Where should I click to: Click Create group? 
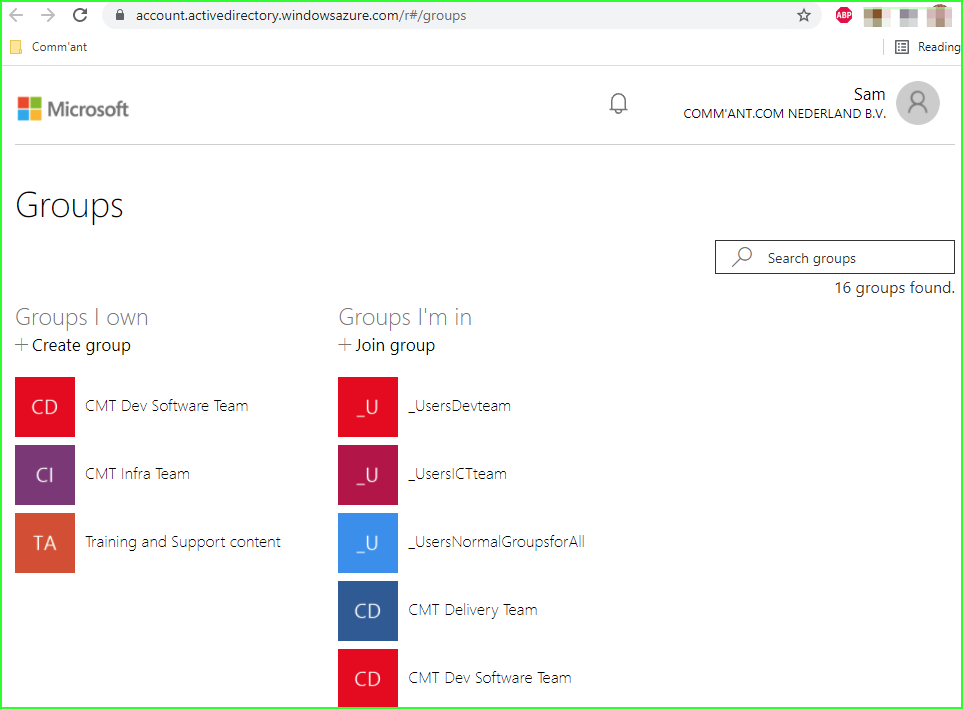[x=73, y=345]
